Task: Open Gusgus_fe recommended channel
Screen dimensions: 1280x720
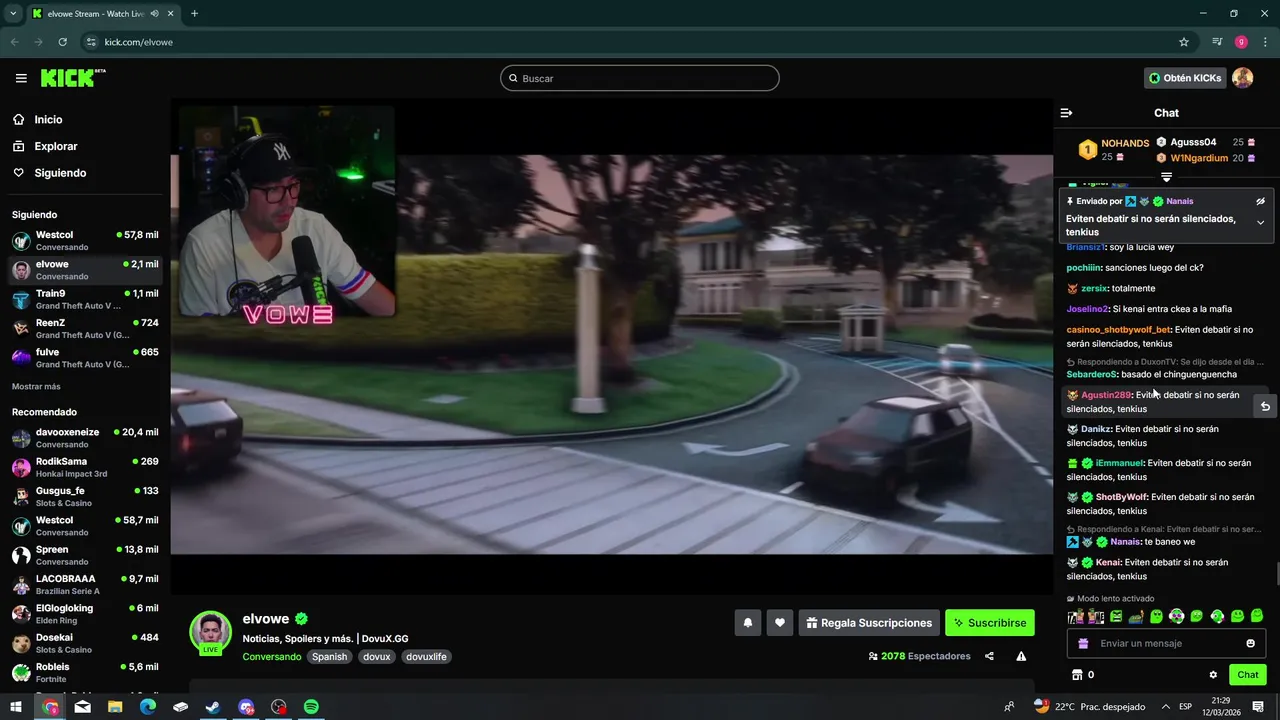Action: pos(84,497)
